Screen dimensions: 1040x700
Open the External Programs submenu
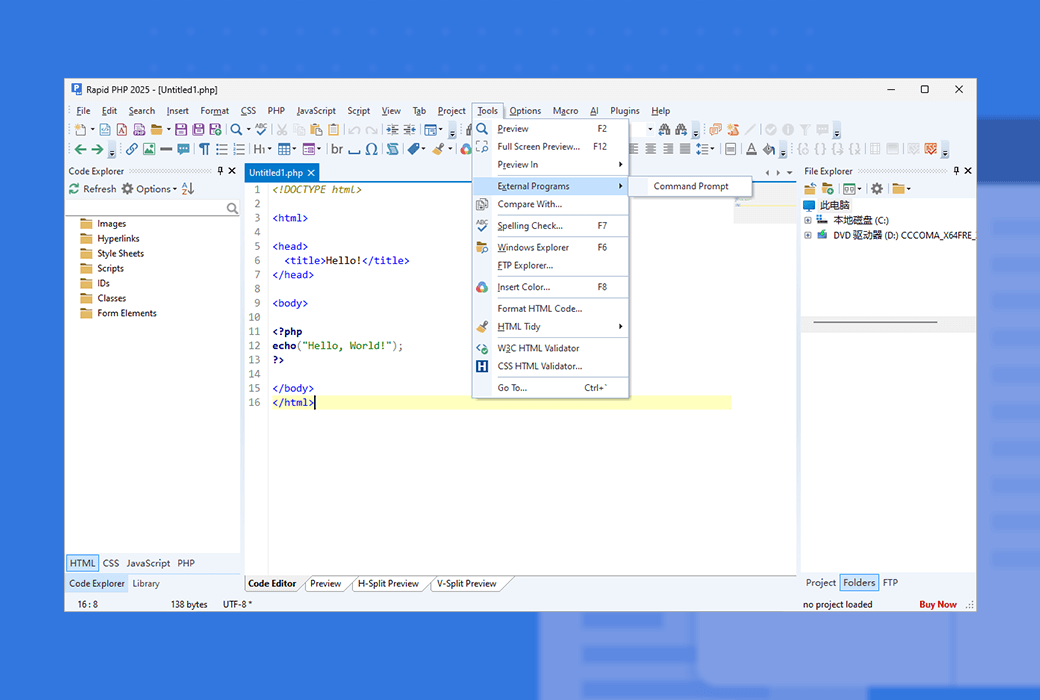pos(551,186)
